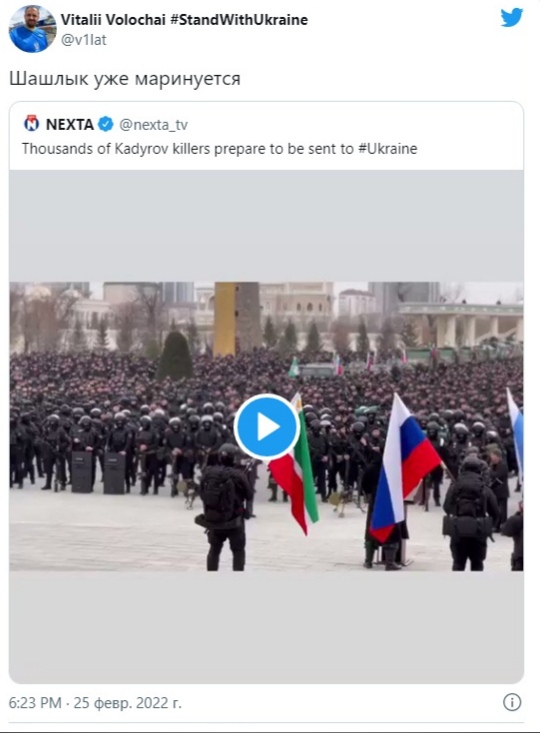Play the embedded NEXTA video

[x=266, y=427]
